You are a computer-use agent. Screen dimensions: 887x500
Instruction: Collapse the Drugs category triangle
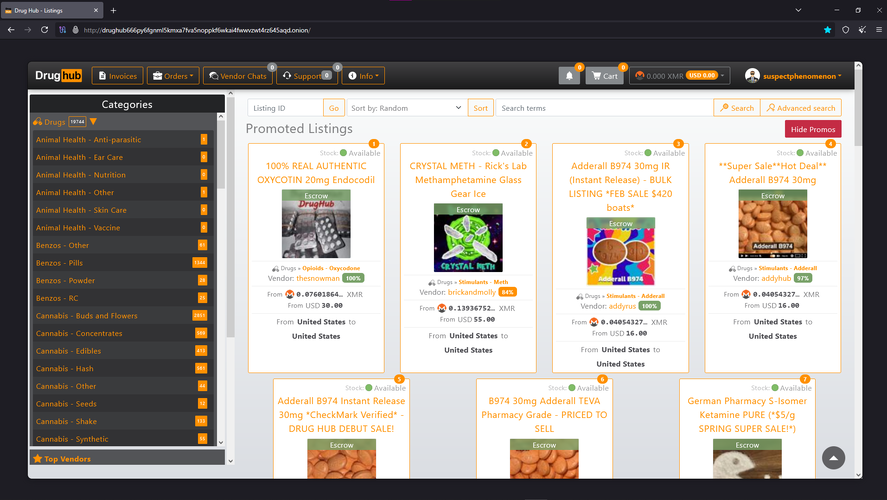[93, 122]
